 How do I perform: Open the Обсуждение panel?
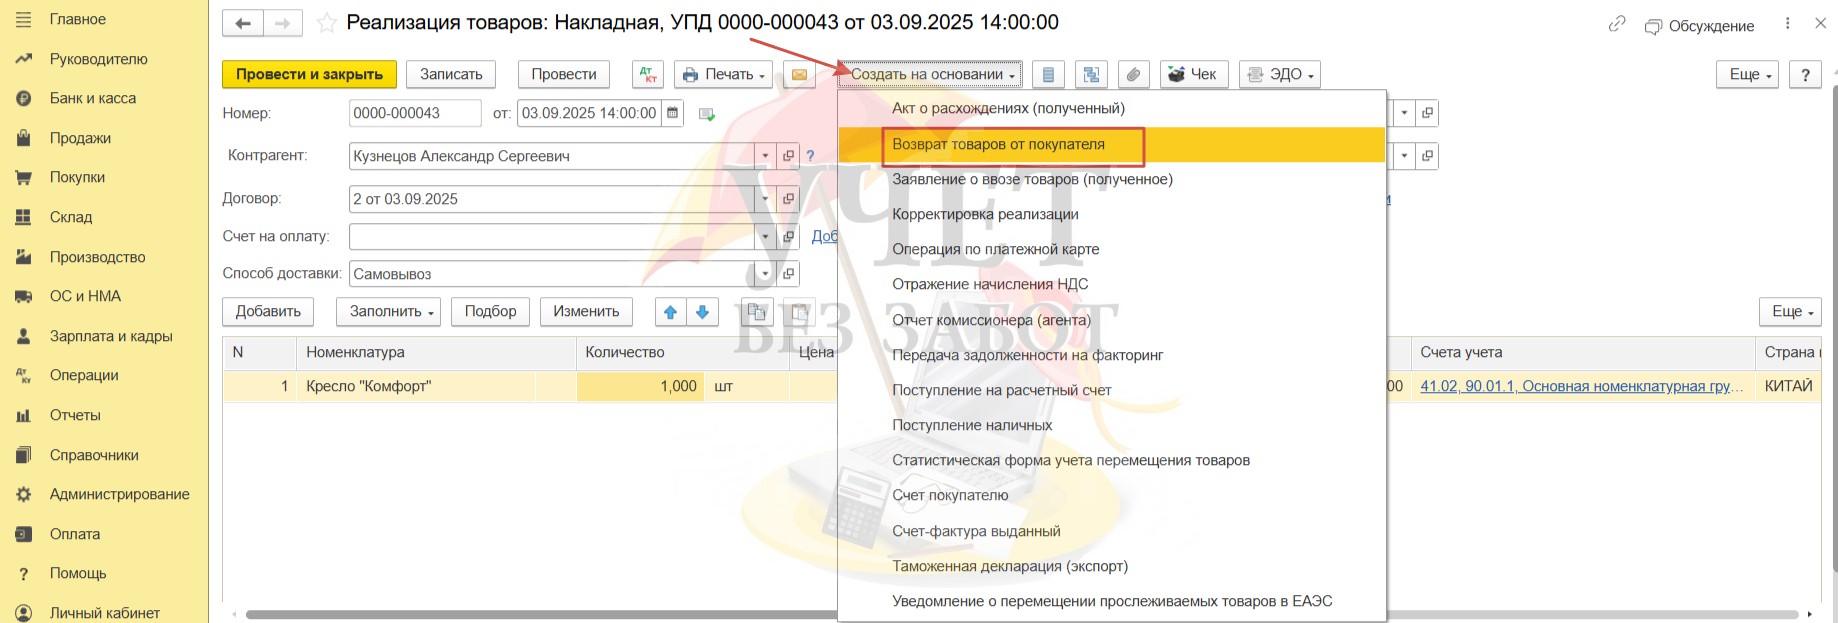coord(1700,26)
